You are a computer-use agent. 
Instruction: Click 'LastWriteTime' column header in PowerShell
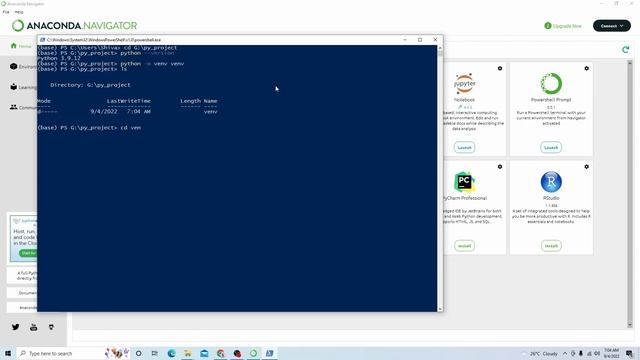[129, 101]
